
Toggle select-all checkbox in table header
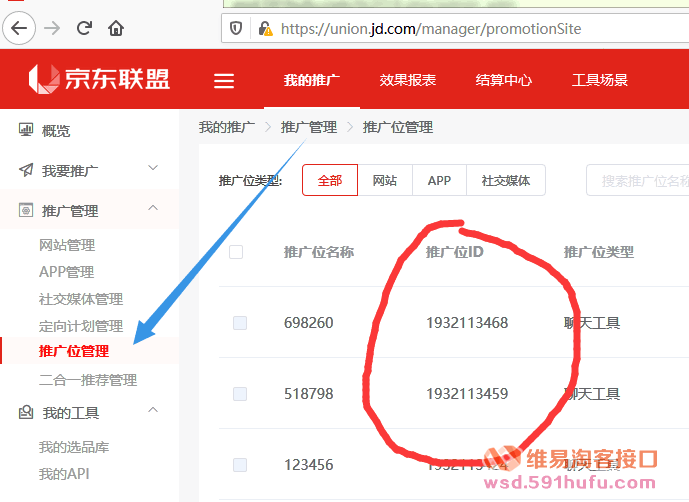[236, 252]
